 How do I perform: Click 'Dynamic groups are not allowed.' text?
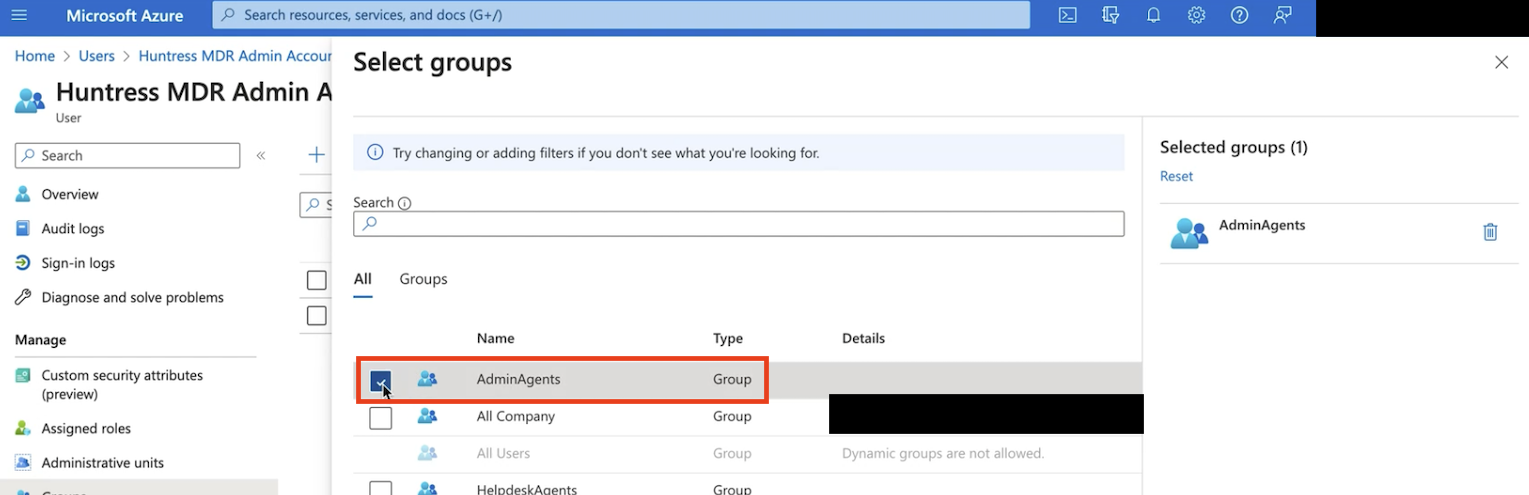[943, 453]
